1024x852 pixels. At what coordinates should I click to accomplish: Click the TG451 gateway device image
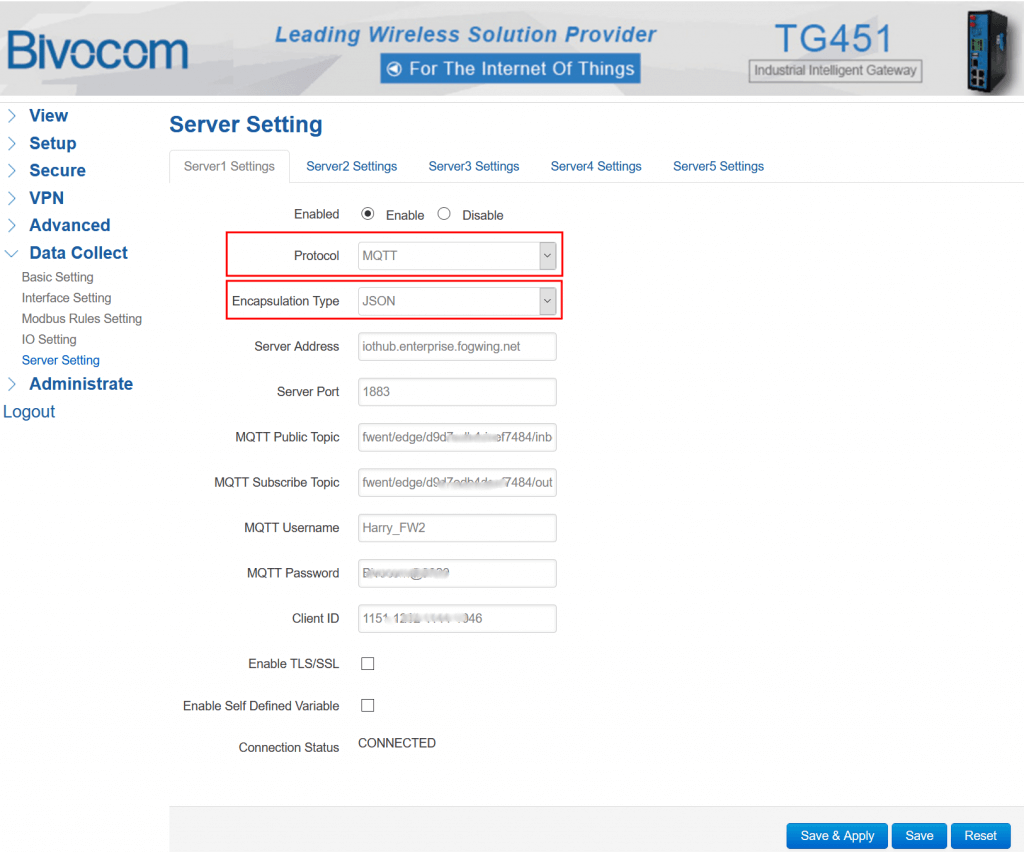tap(985, 48)
